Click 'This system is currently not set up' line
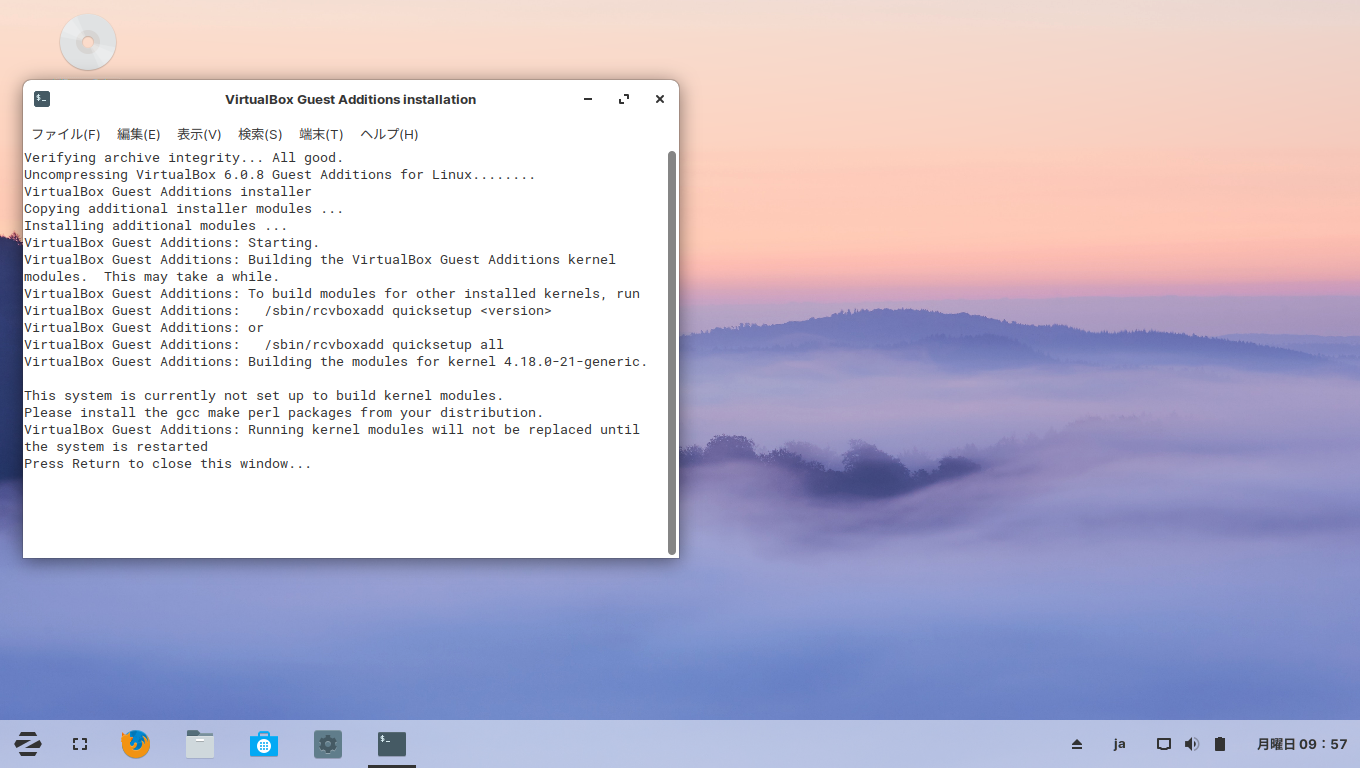The image size is (1360, 768). pyautogui.click(x=264, y=396)
